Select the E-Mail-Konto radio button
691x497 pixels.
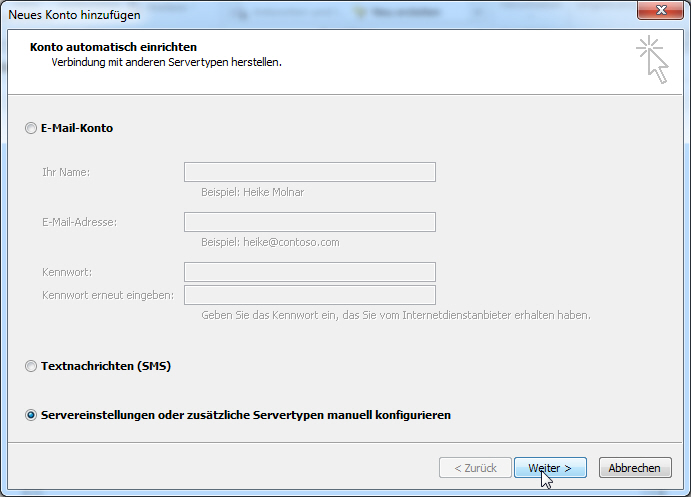(x=31, y=128)
